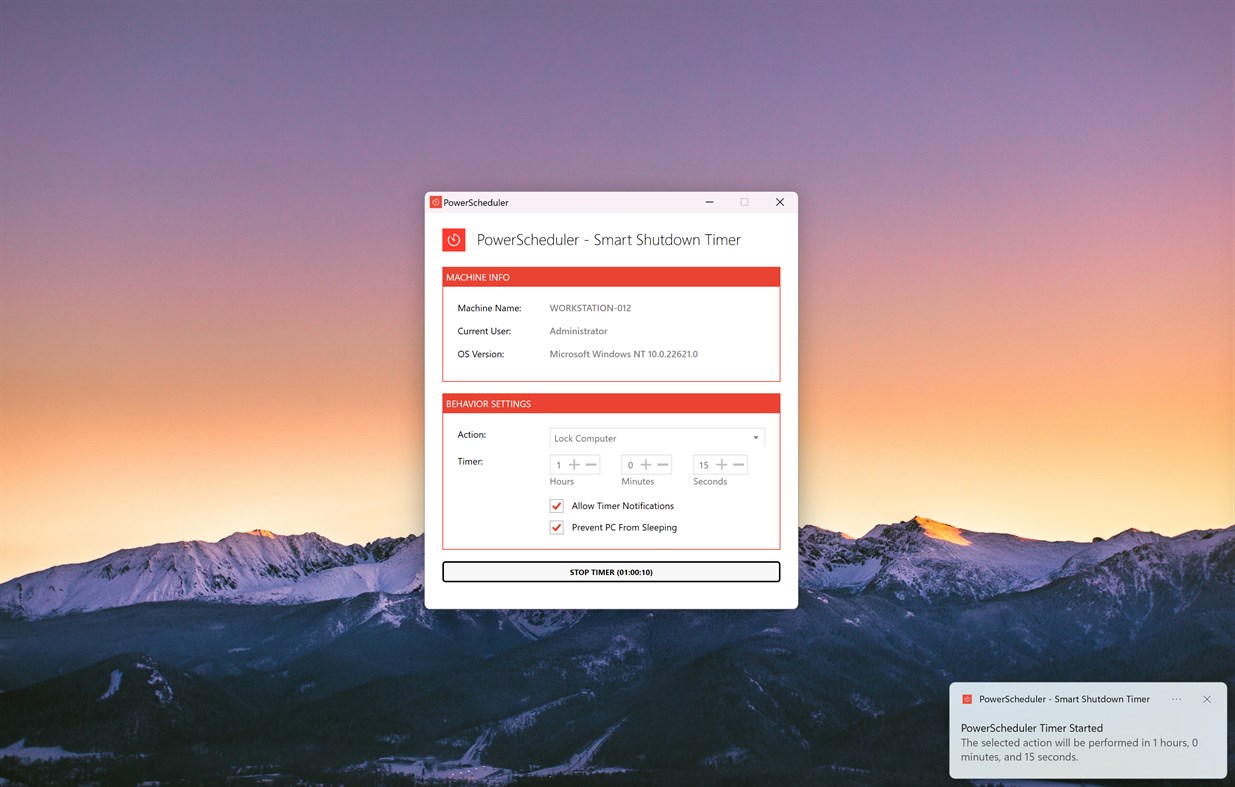1235x787 pixels.
Task: Open the PowerScheduler Timer Started notification
Action: tap(1088, 730)
